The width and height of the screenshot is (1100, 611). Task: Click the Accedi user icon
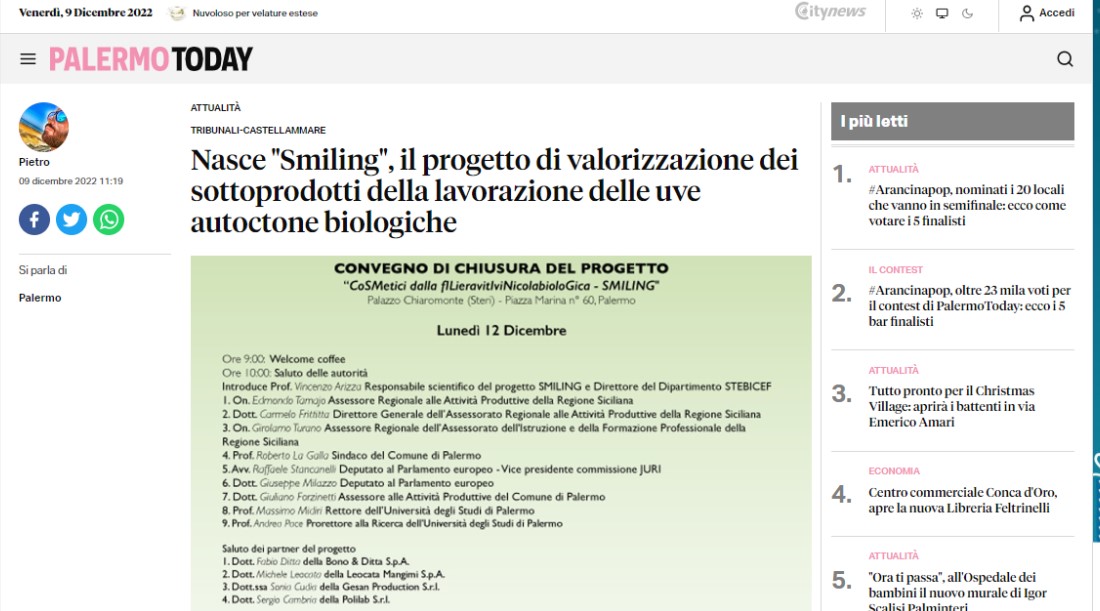(x=1026, y=13)
